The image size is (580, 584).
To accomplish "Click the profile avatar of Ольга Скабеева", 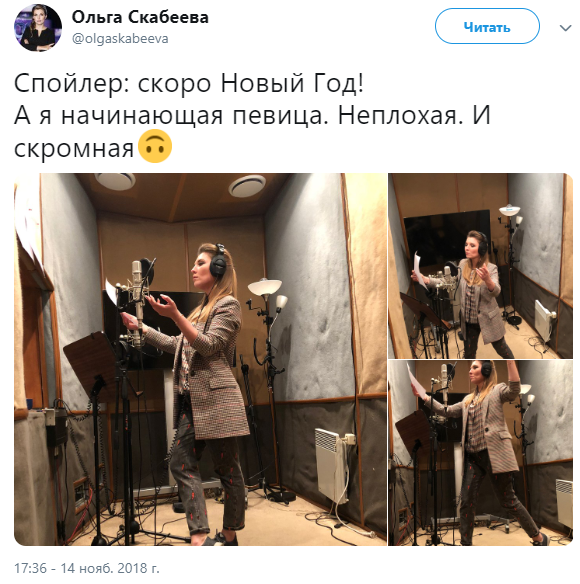I will click(x=38, y=28).
